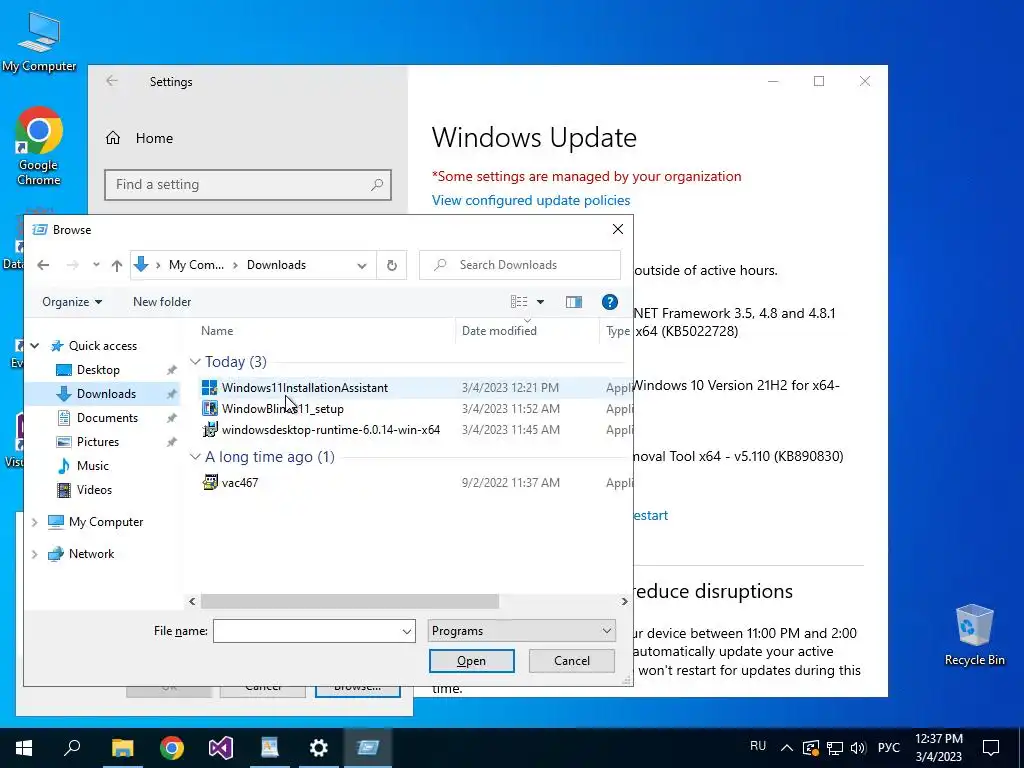Open the Organize menu
The height and width of the screenshot is (768, 1024).
tap(72, 302)
